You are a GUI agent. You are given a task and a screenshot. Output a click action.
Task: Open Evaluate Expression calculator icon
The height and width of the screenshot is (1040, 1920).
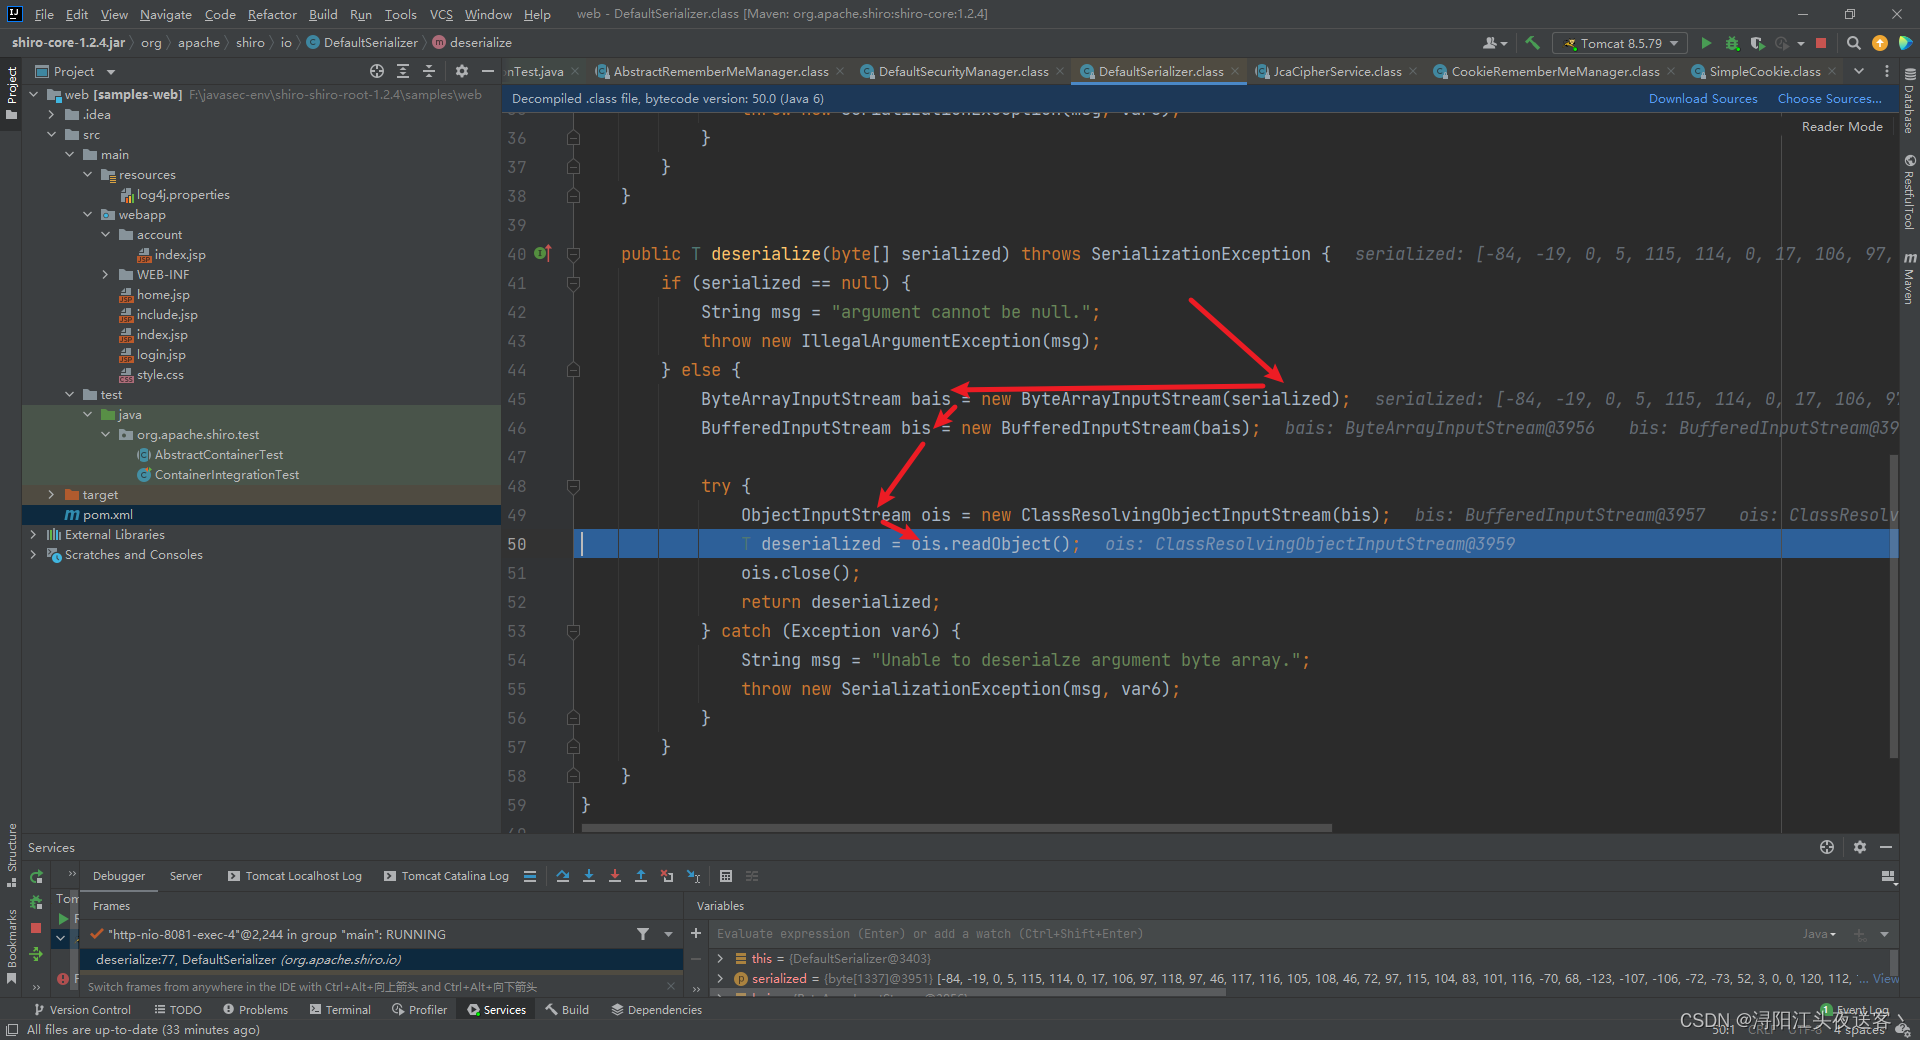pos(726,876)
